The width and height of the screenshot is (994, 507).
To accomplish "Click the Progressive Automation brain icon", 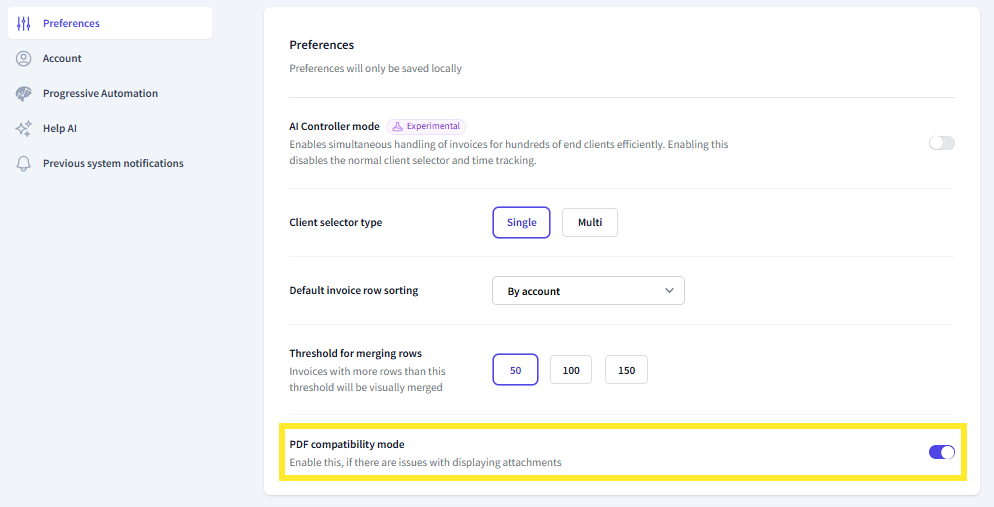I will click(x=24, y=94).
